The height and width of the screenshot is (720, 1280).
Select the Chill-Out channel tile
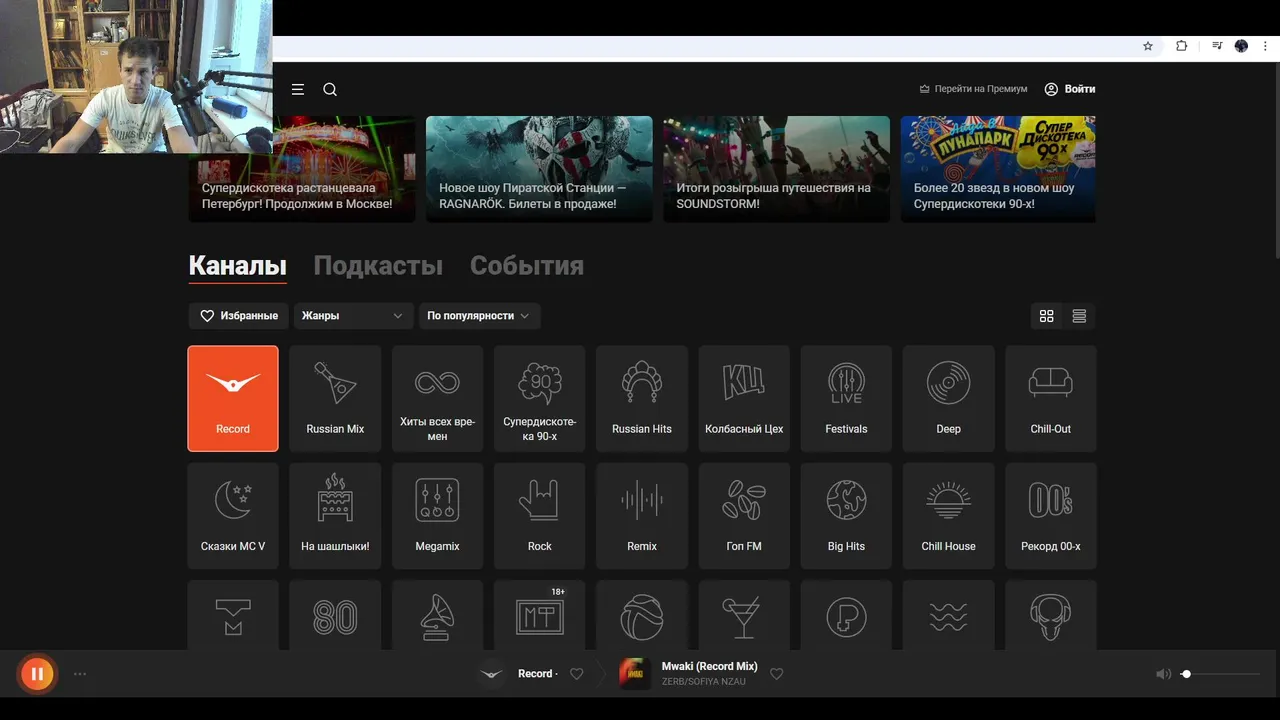click(x=1051, y=399)
